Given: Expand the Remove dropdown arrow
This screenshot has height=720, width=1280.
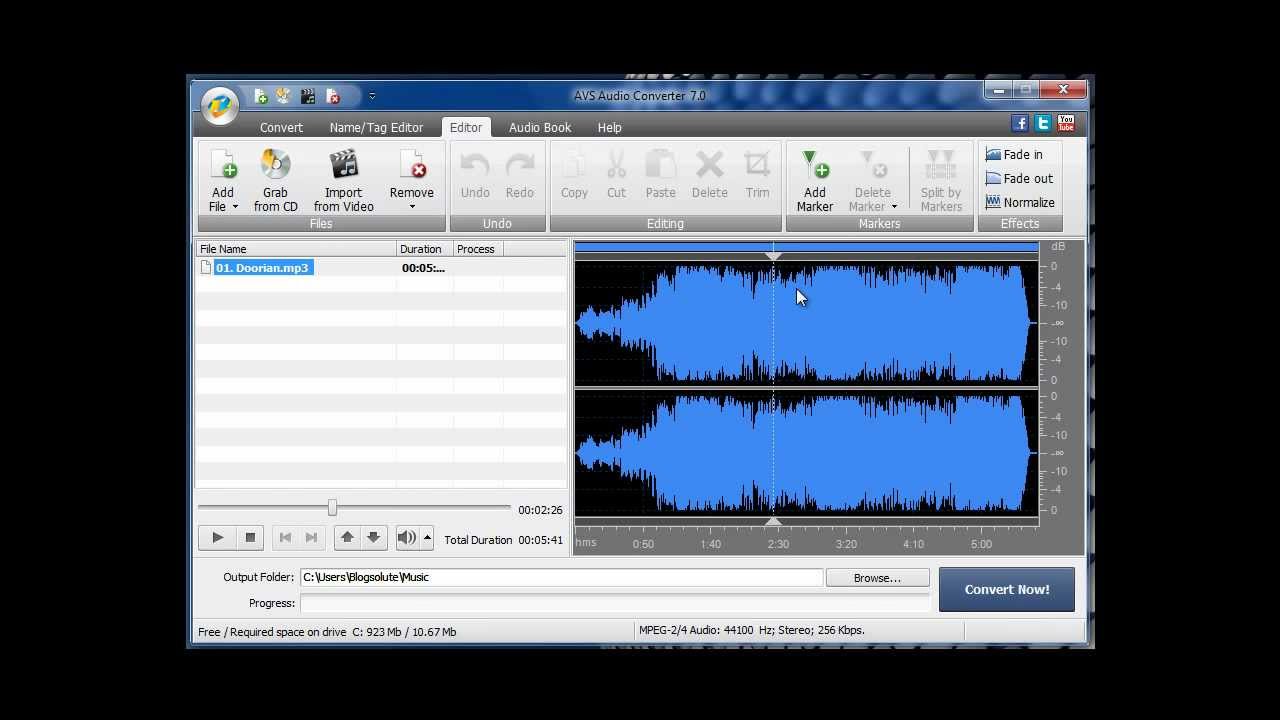Looking at the screenshot, I should (412, 207).
